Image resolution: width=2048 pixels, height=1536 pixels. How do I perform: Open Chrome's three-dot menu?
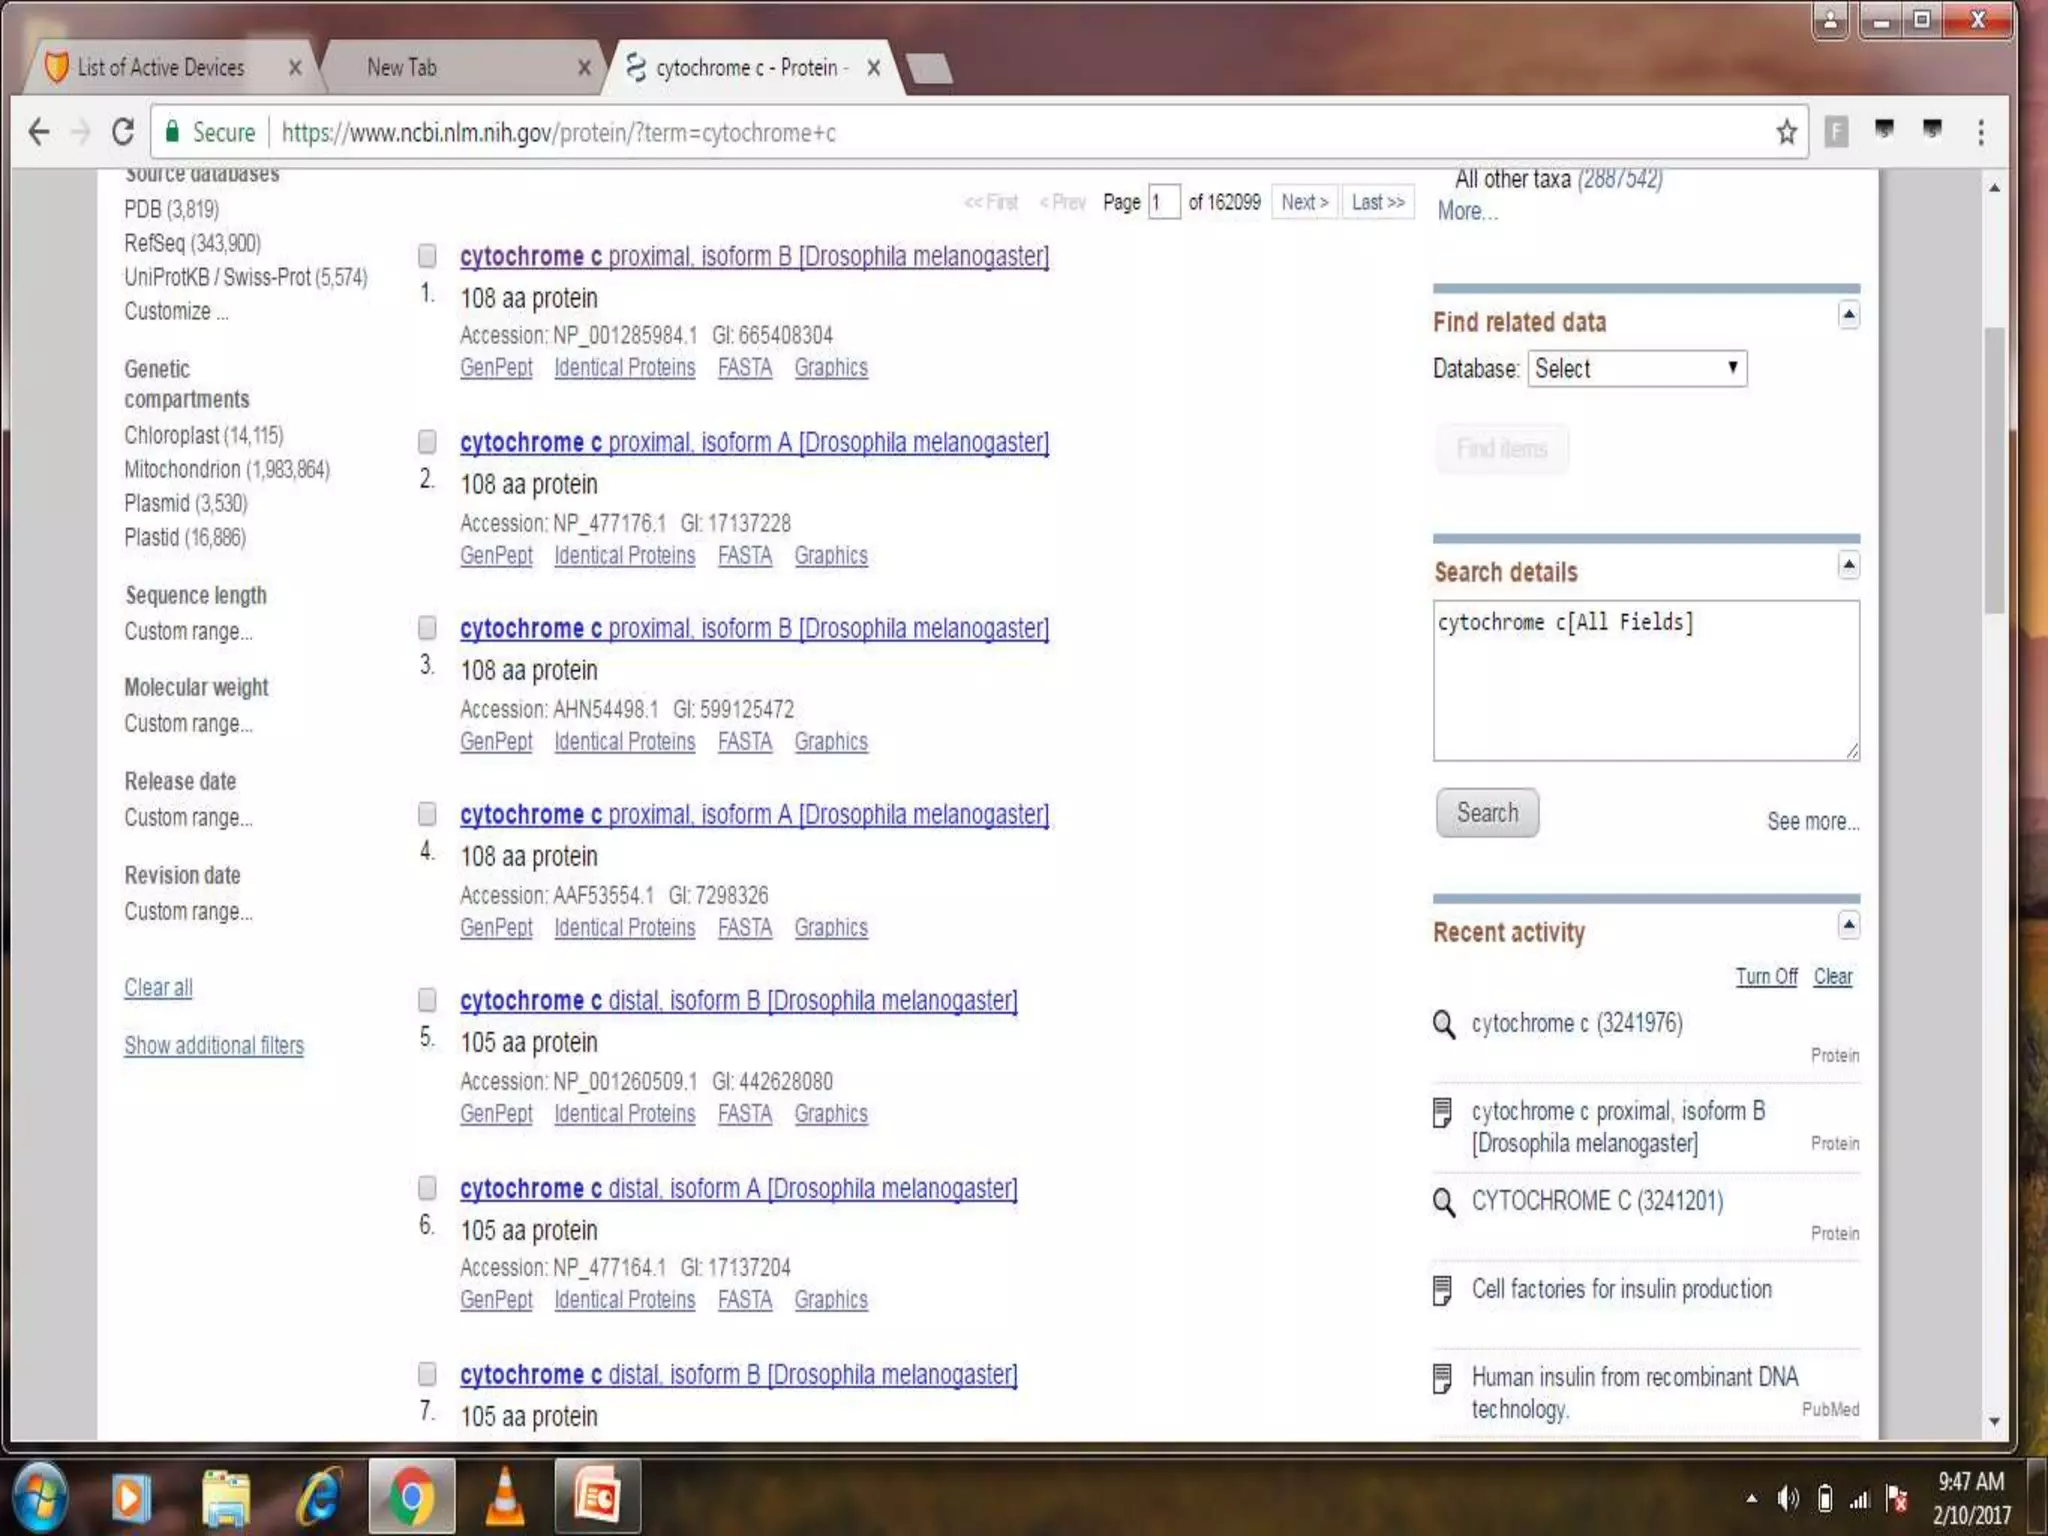coord(1980,132)
